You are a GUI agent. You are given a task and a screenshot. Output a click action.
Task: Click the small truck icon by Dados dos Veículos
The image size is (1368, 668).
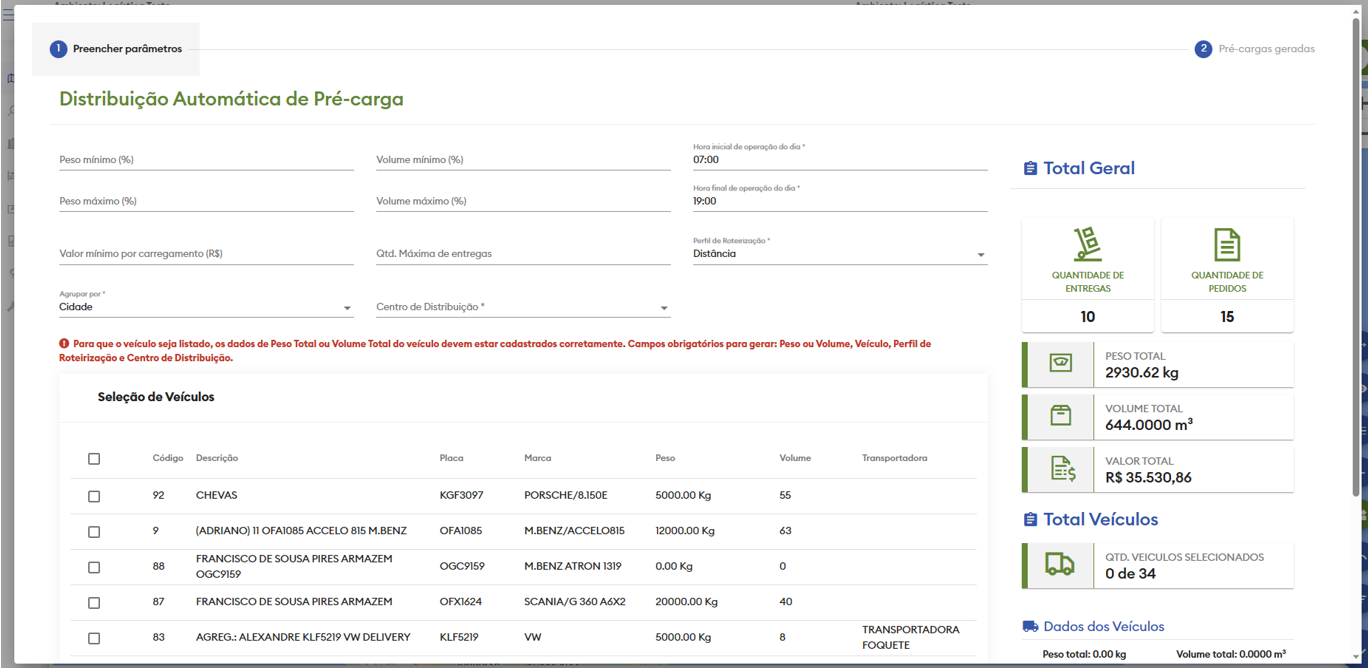click(1030, 627)
